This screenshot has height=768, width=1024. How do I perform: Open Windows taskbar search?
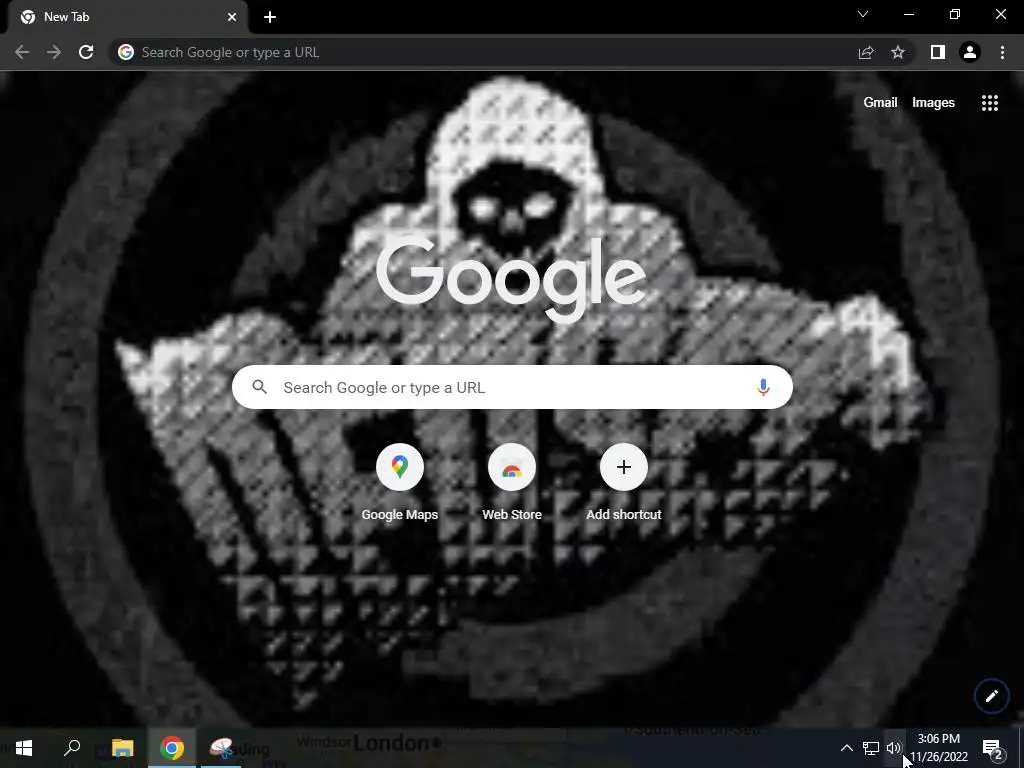click(72, 748)
